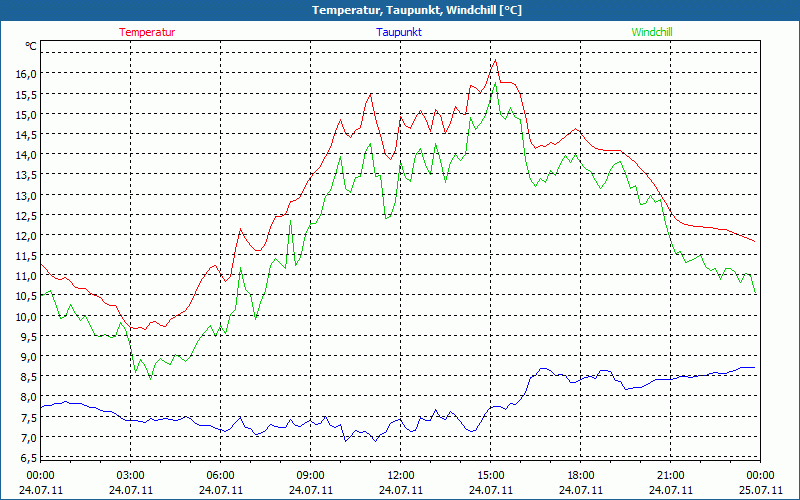Click the red temperature peak just after 15:00
Viewport: 800px width, 500px height.
point(495,60)
